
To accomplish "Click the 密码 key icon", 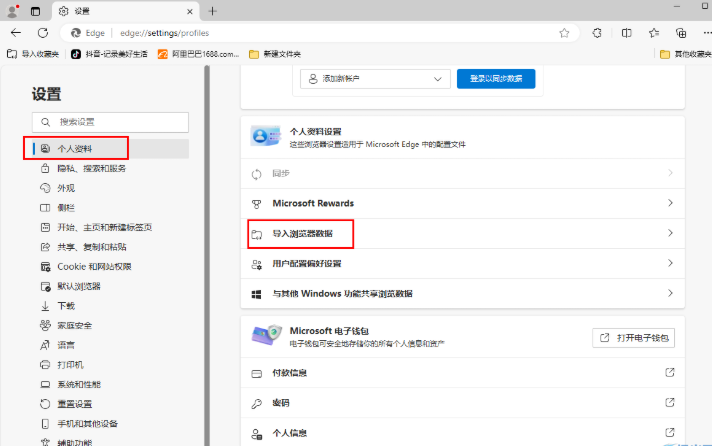I will [x=257, y=404].
